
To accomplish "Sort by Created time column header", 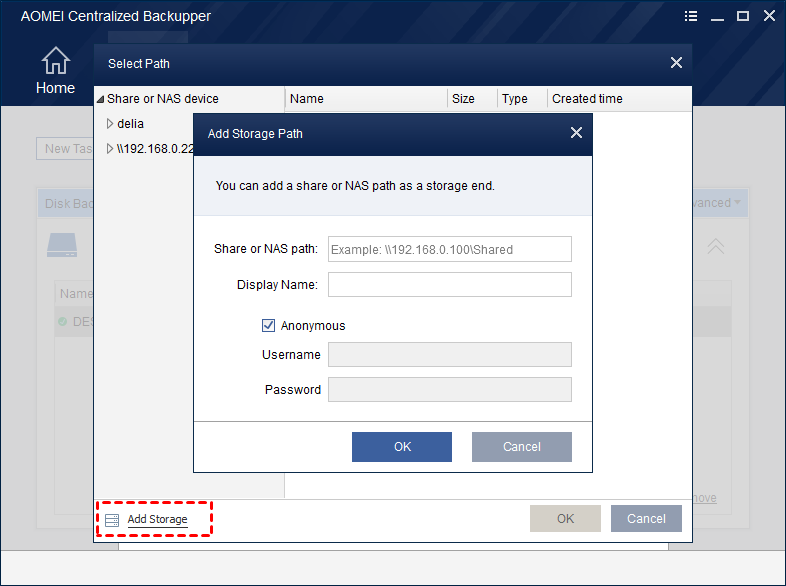I will pos(620,99).
